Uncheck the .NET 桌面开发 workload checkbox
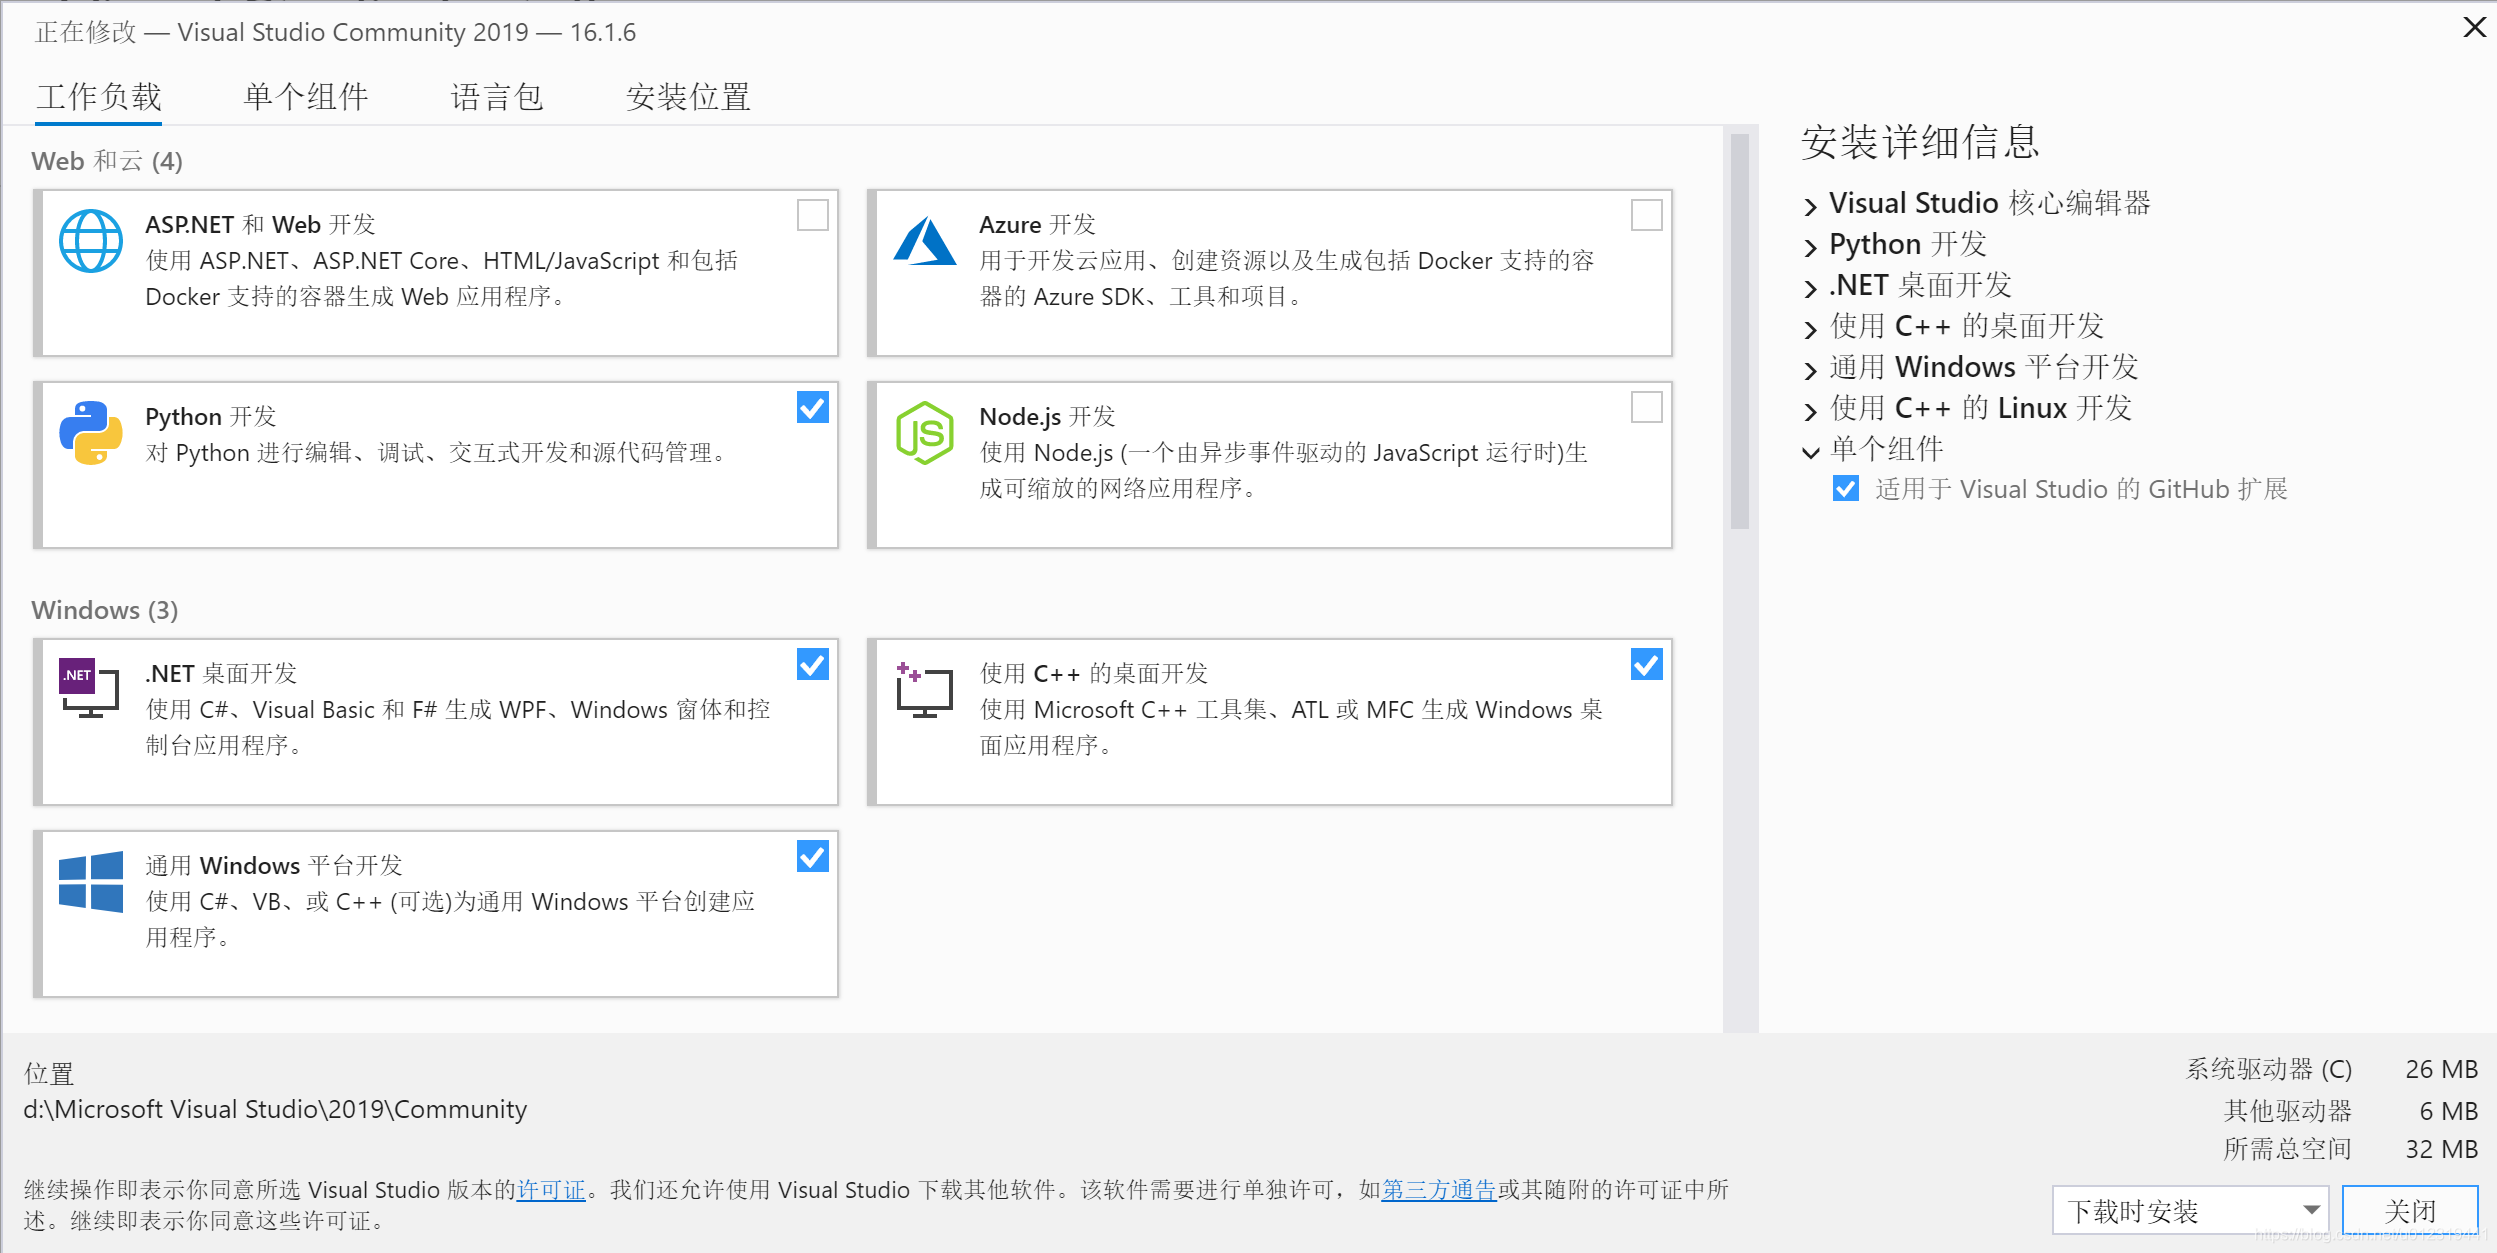 (813, 664)
